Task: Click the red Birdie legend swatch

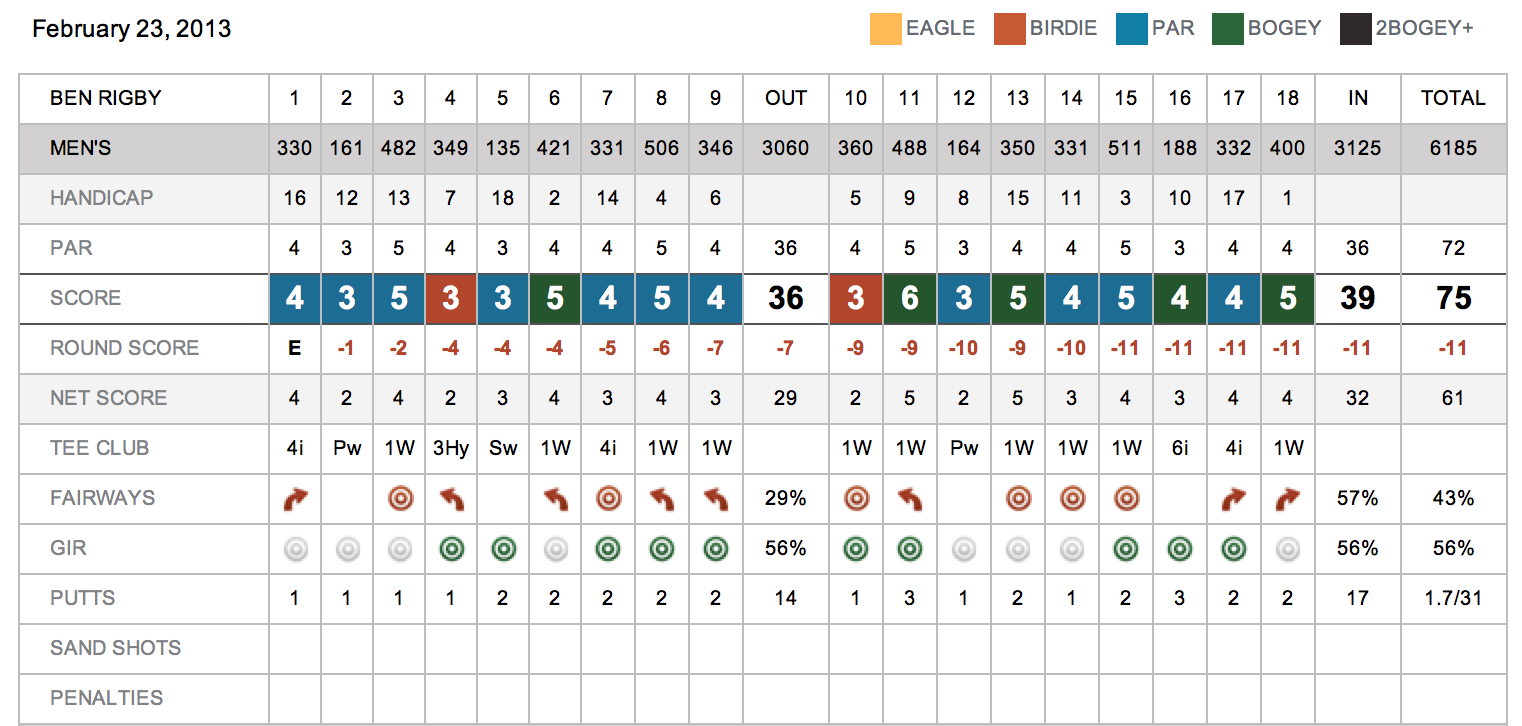Action: pyautogui.click(x=1010, y=29)
